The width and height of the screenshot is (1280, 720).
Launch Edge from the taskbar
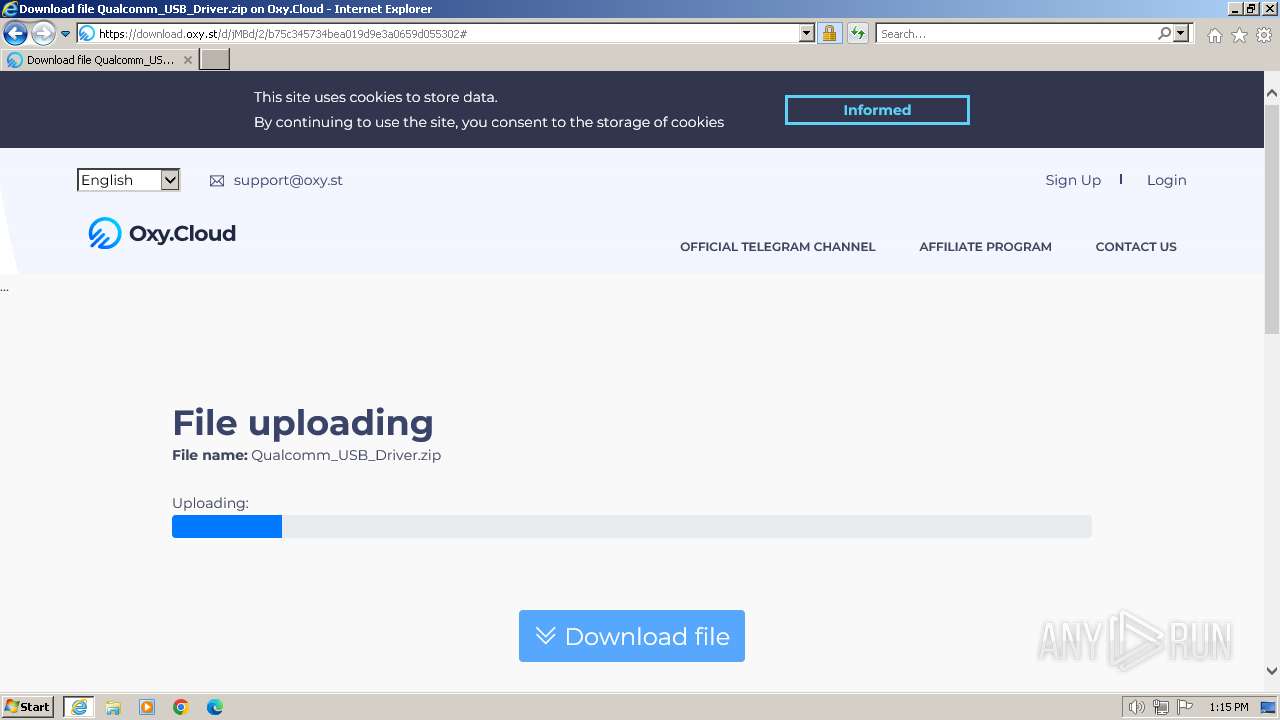[215, 707]
